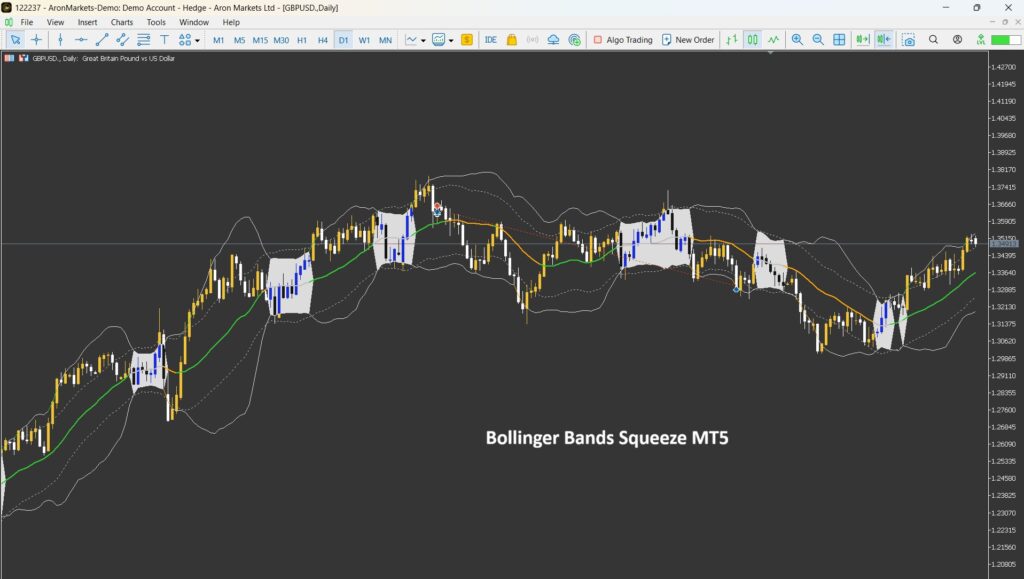Click the New Order button
Image resolution: width=1024 pixels, height=579 pixels.
tap(687, 40)
